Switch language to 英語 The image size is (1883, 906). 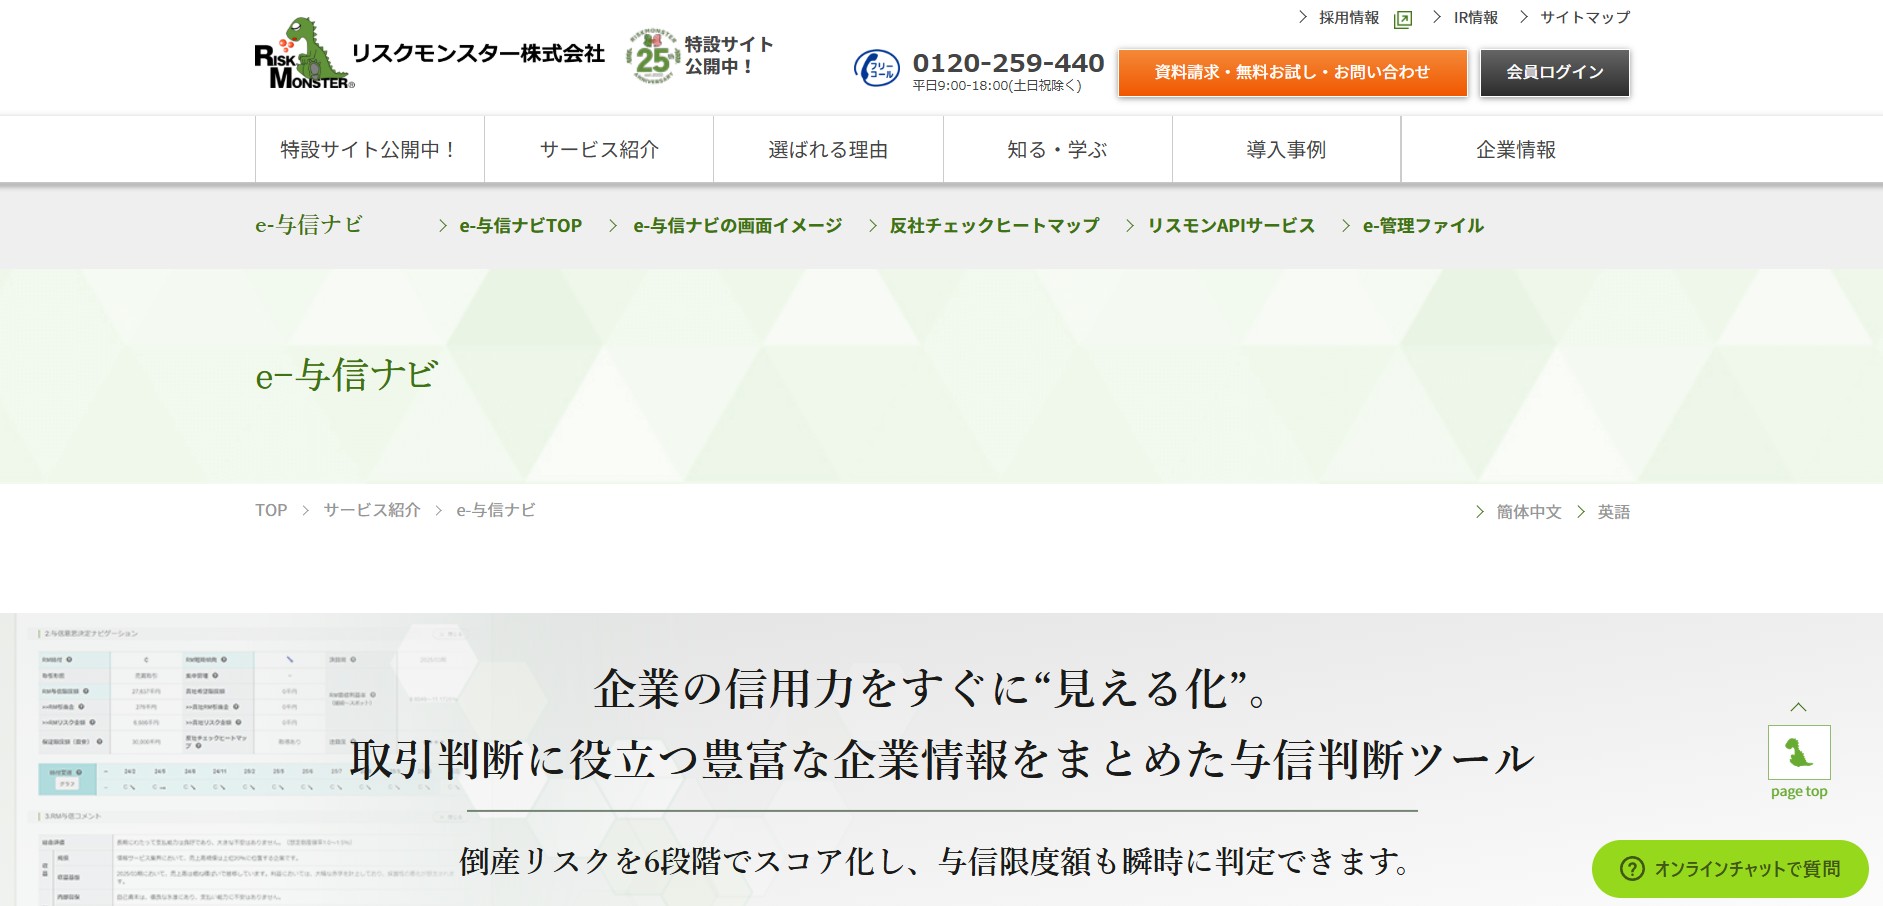pos(1613,512)
